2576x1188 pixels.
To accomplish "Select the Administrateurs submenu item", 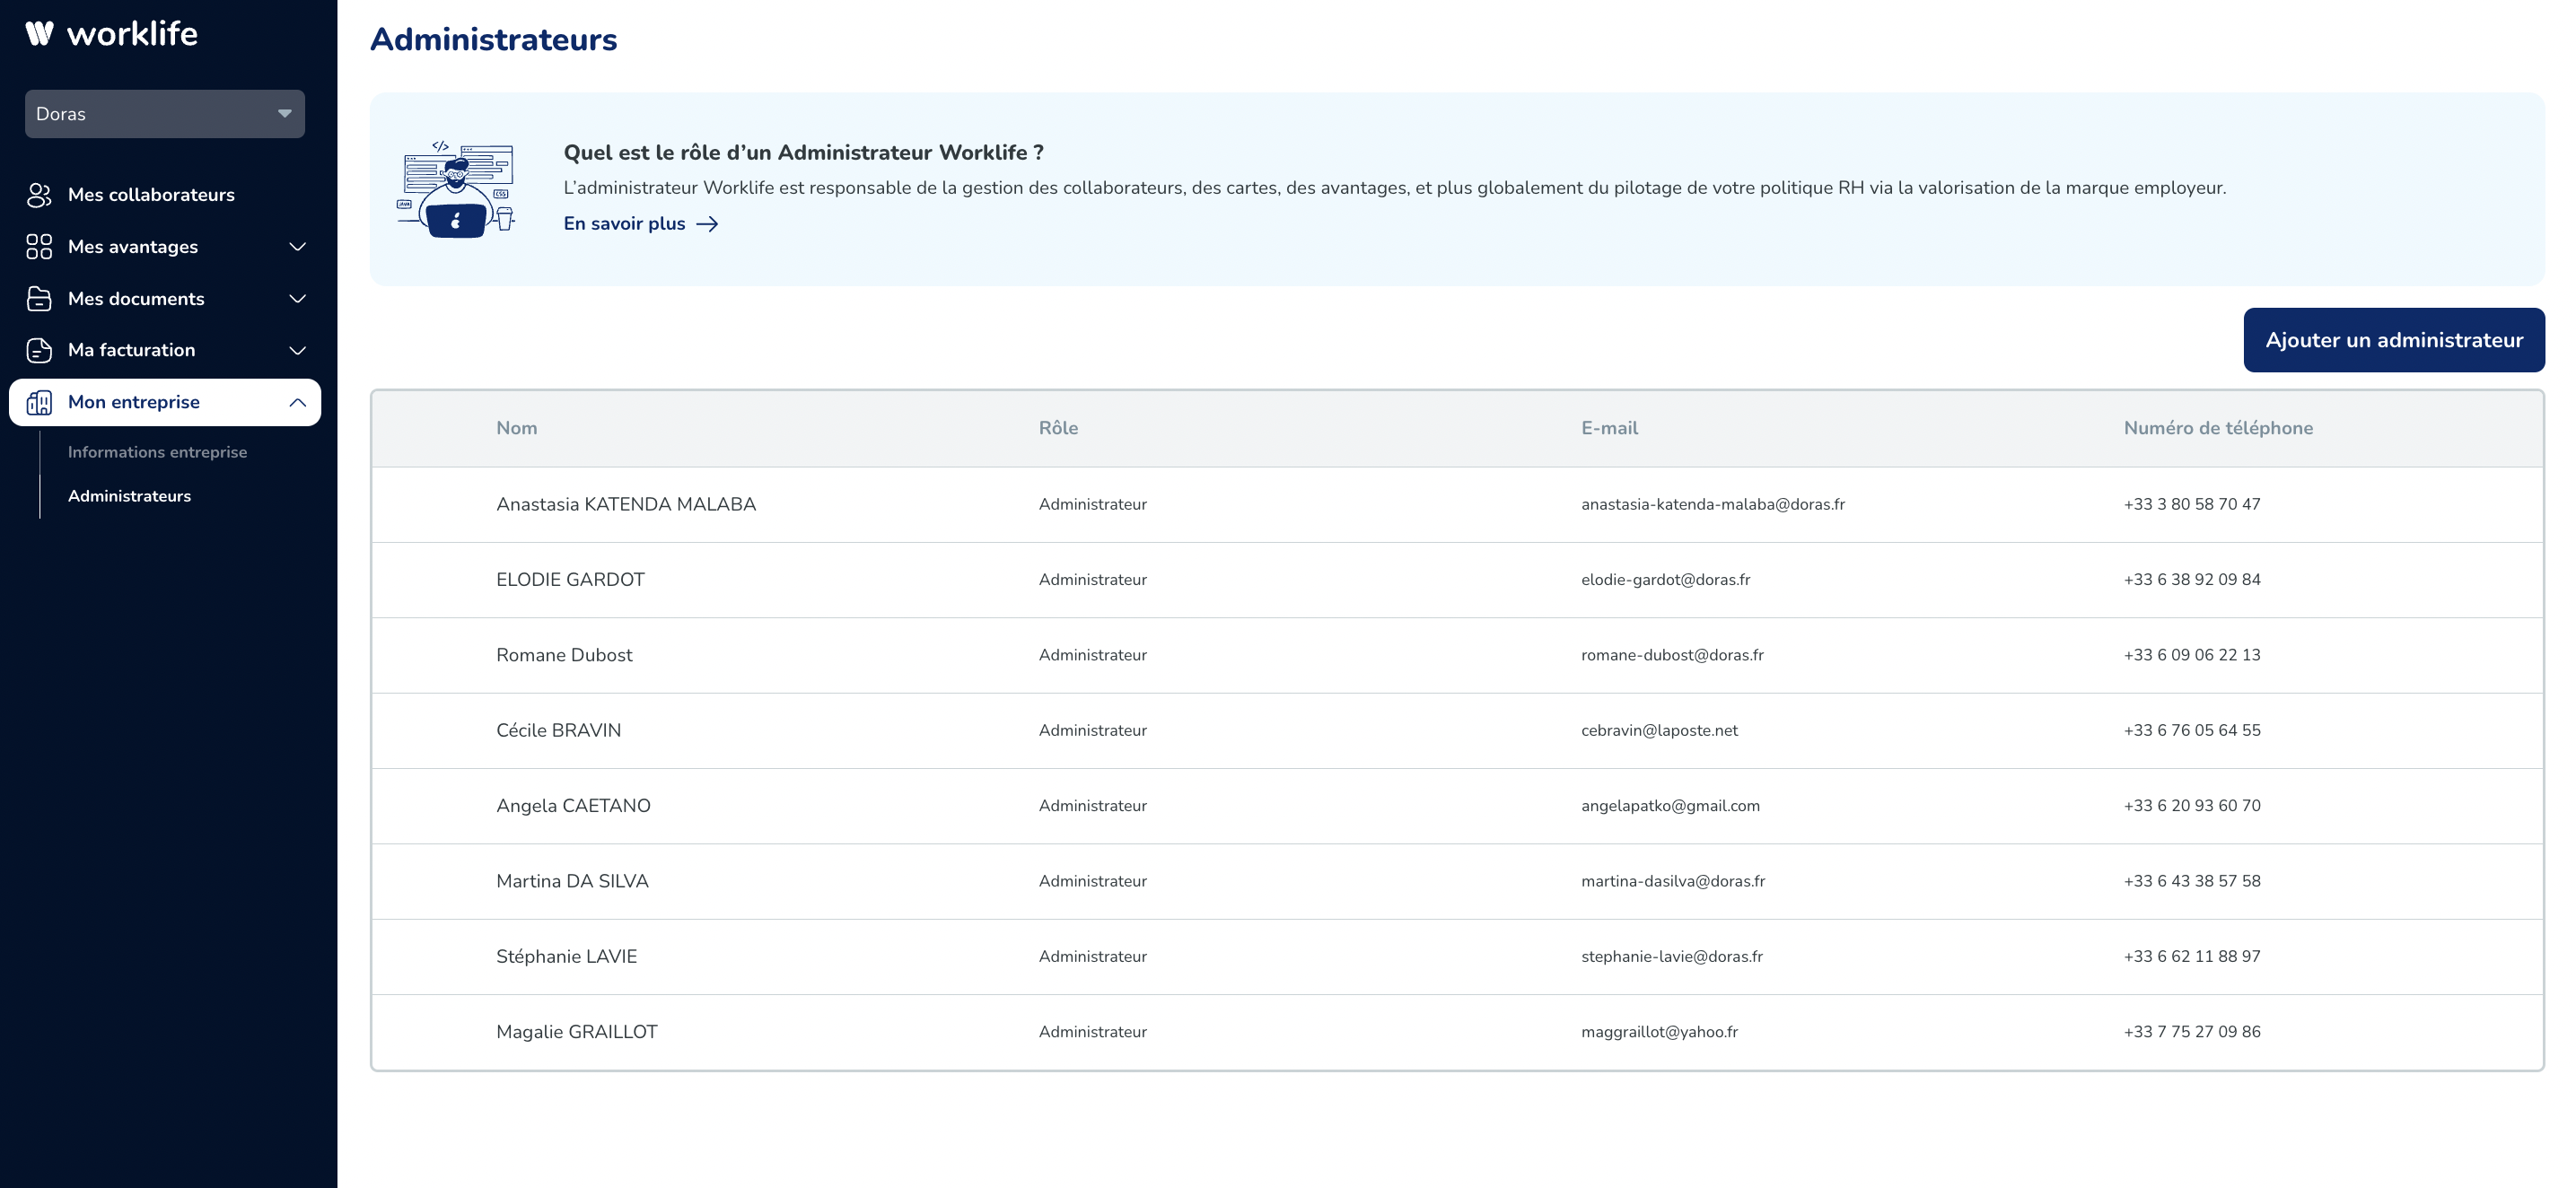I will click(129, 496).
